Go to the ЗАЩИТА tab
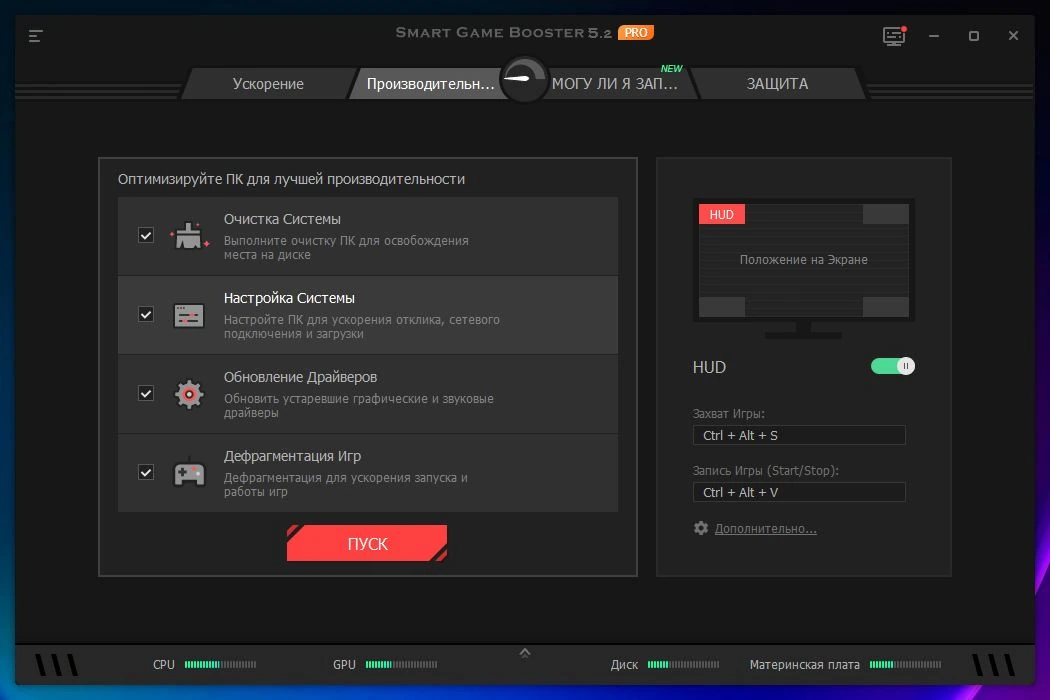The image size is (1050, 700). coord(777,84)
